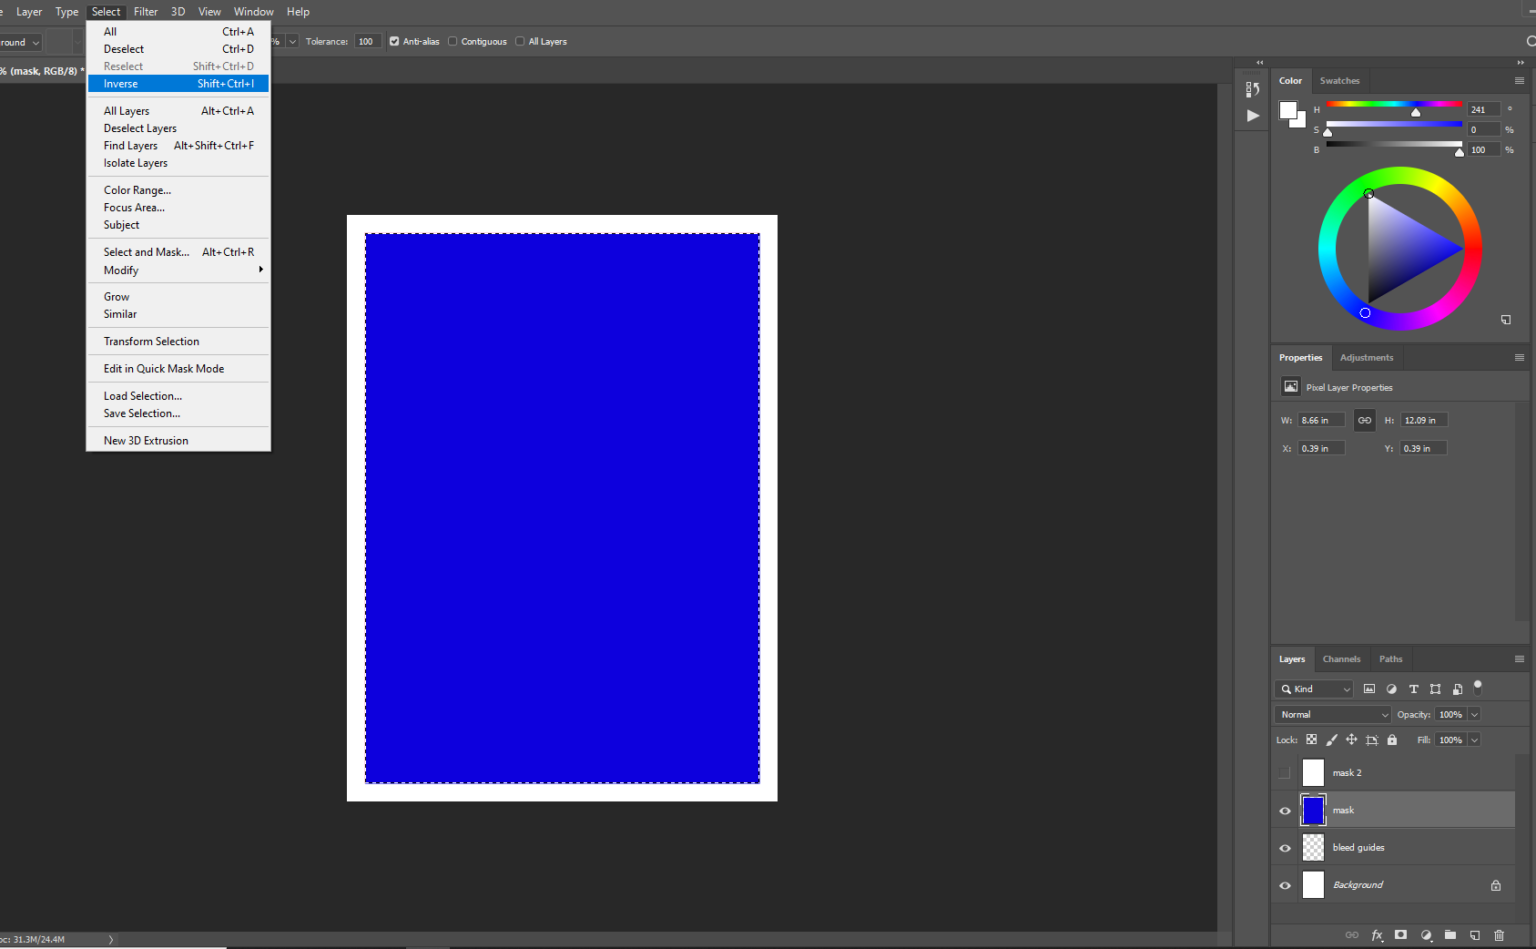The height and width of the screenshot is (949, 1536).
Task: Switch to the Channels tab
Action: (x=1341, y=659)
